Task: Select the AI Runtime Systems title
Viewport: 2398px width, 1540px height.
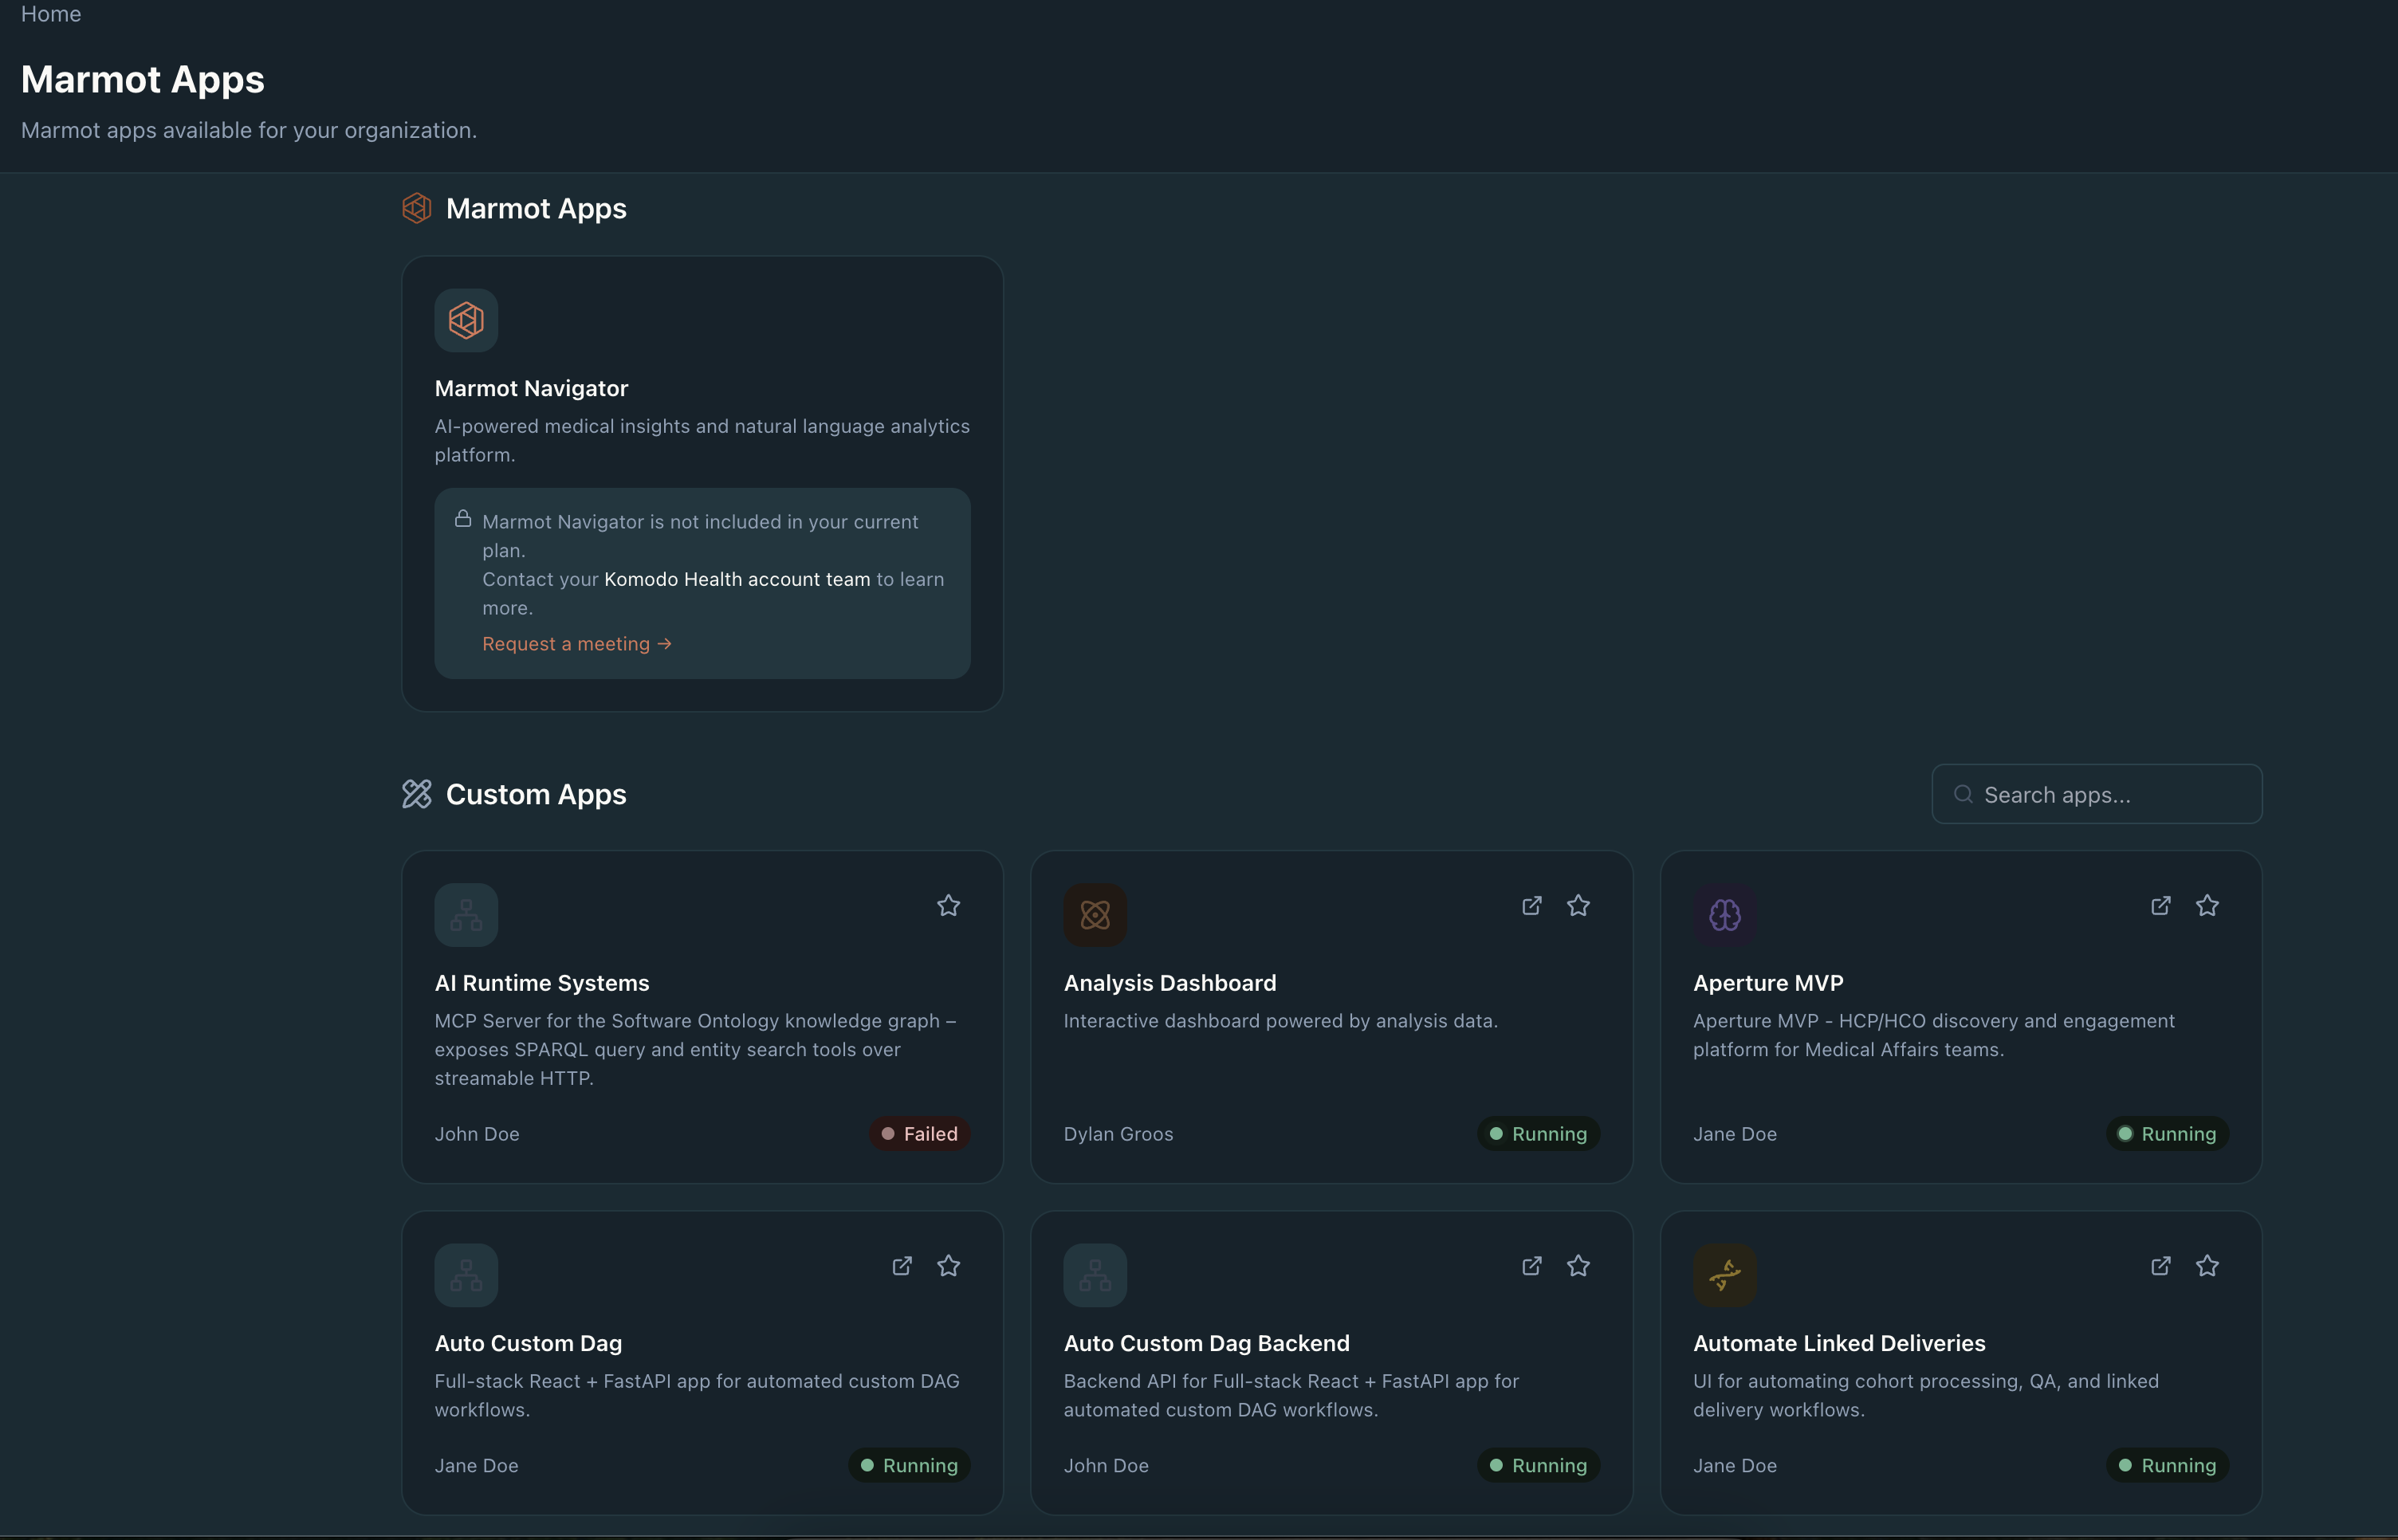Action: tap(542, 983)
